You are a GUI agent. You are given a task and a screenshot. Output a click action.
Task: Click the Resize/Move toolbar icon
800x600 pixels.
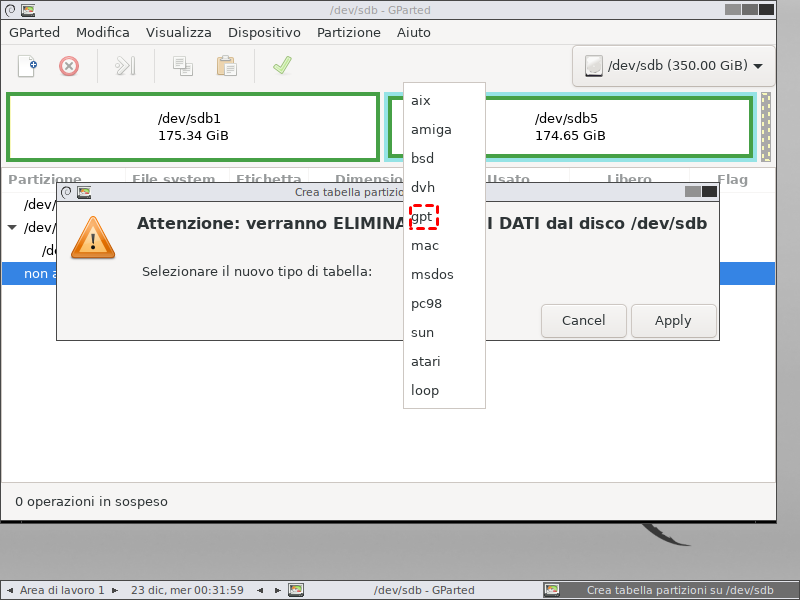click(x=125, y=66)
